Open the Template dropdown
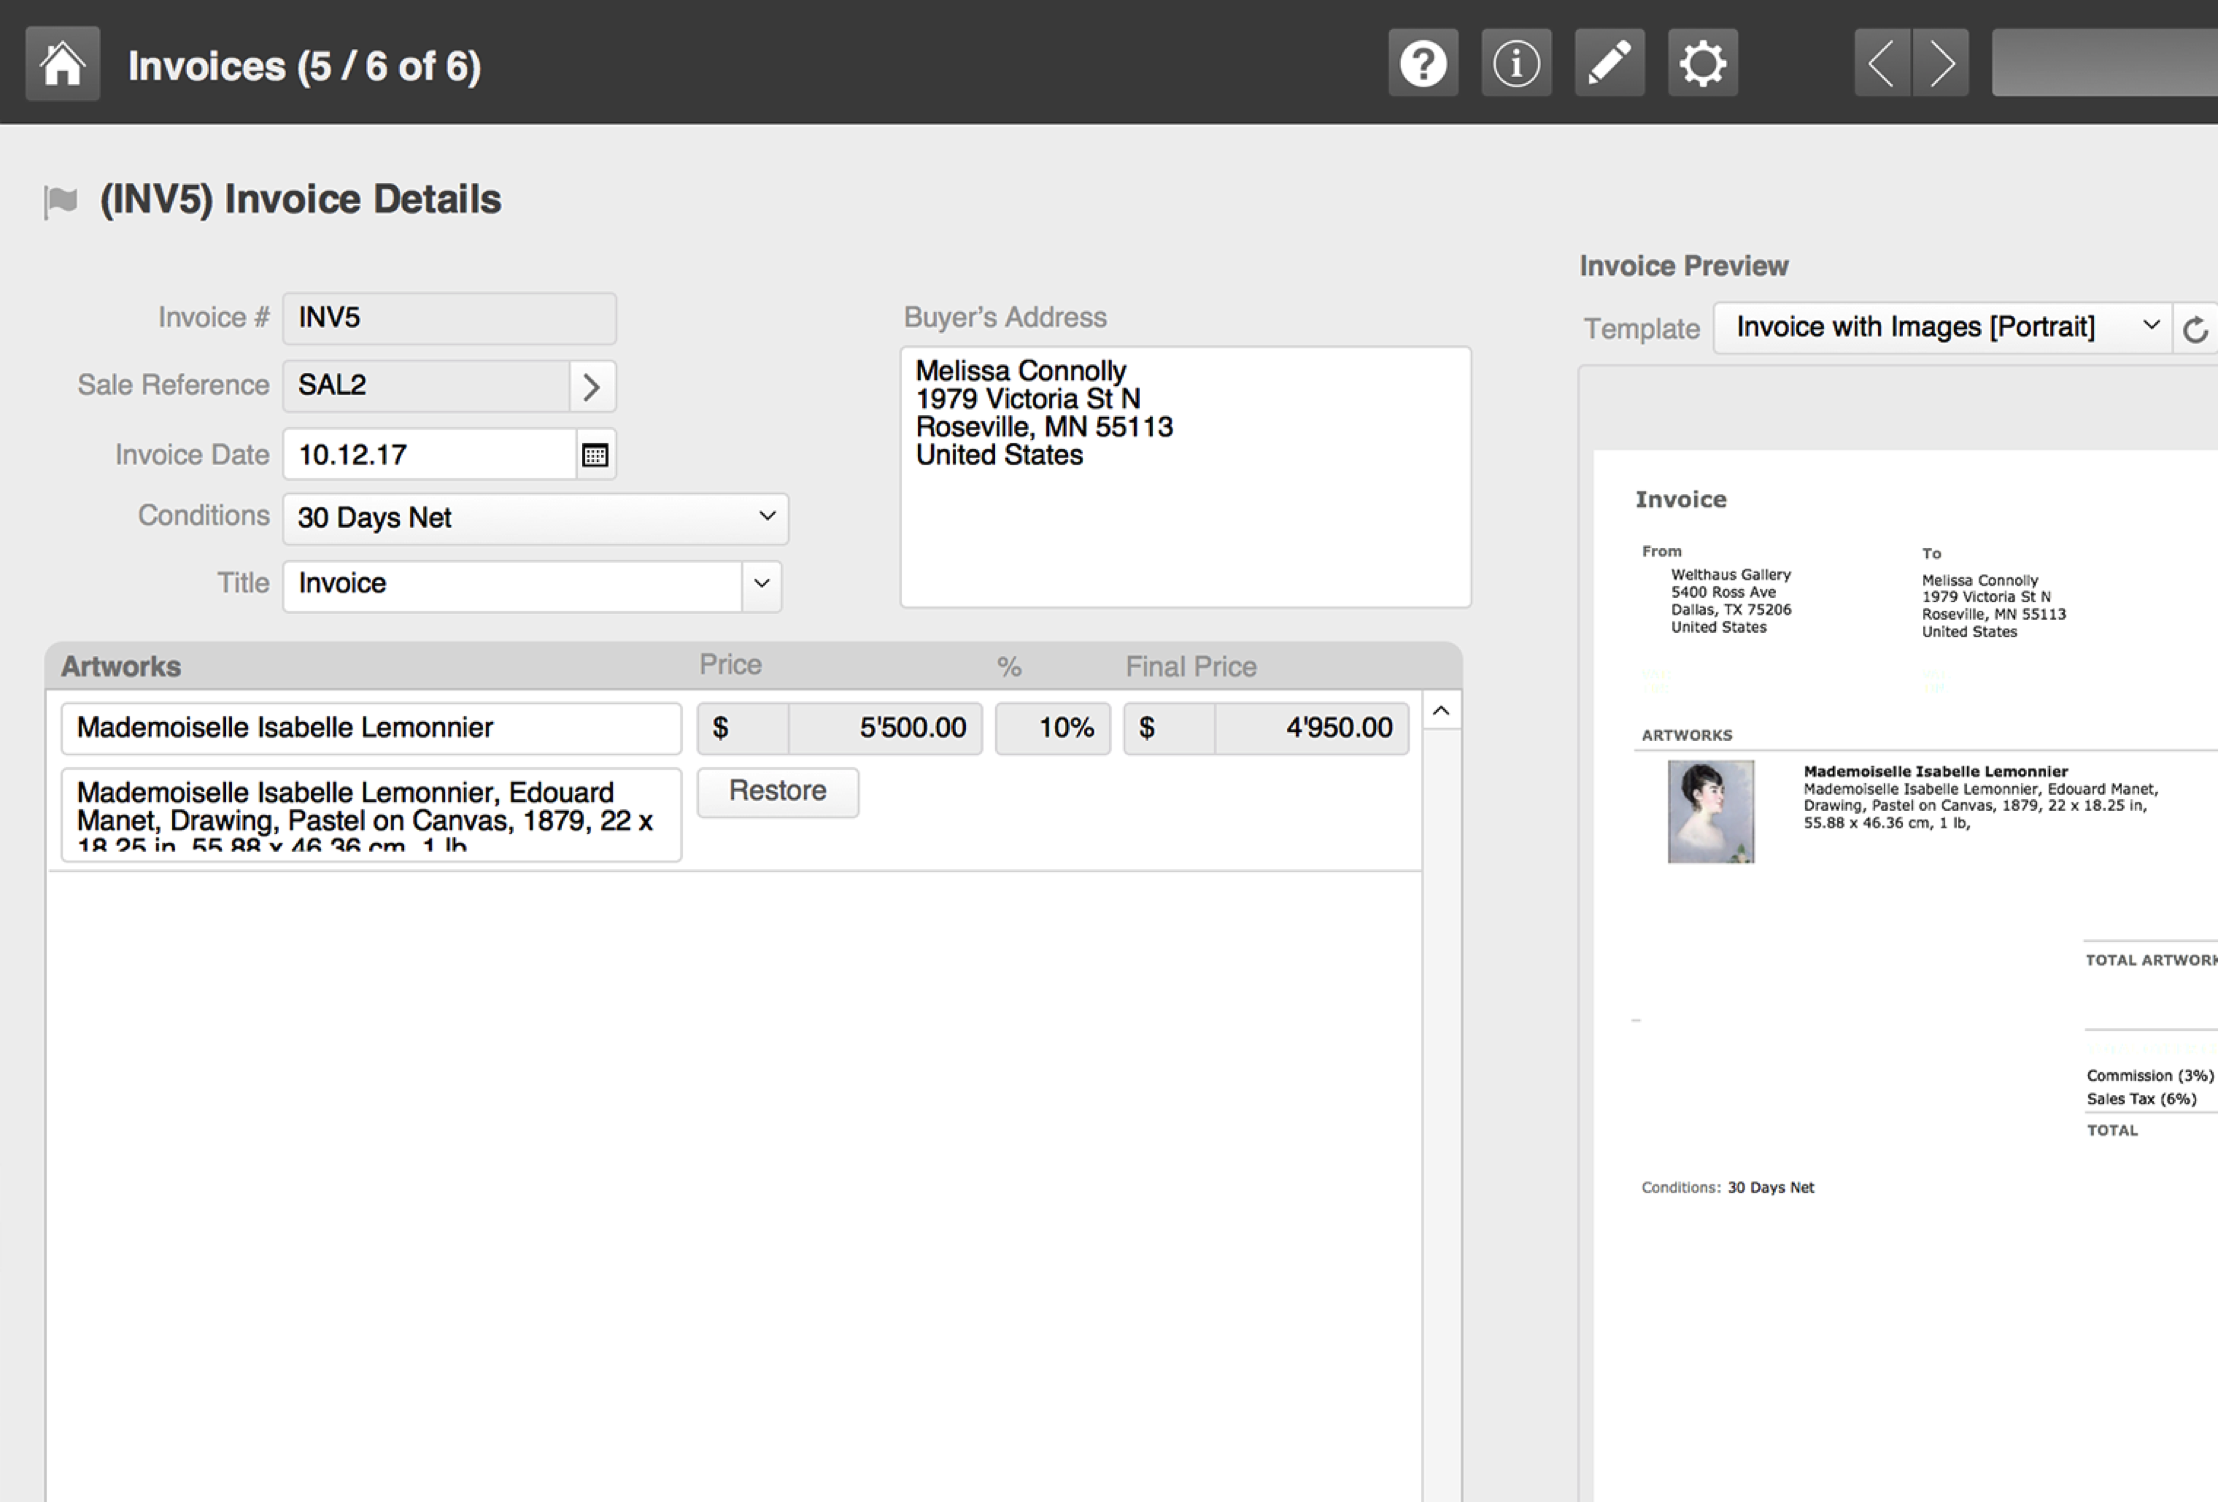This screenshot has height=1502, width=2218. [x=1941, y=328]
